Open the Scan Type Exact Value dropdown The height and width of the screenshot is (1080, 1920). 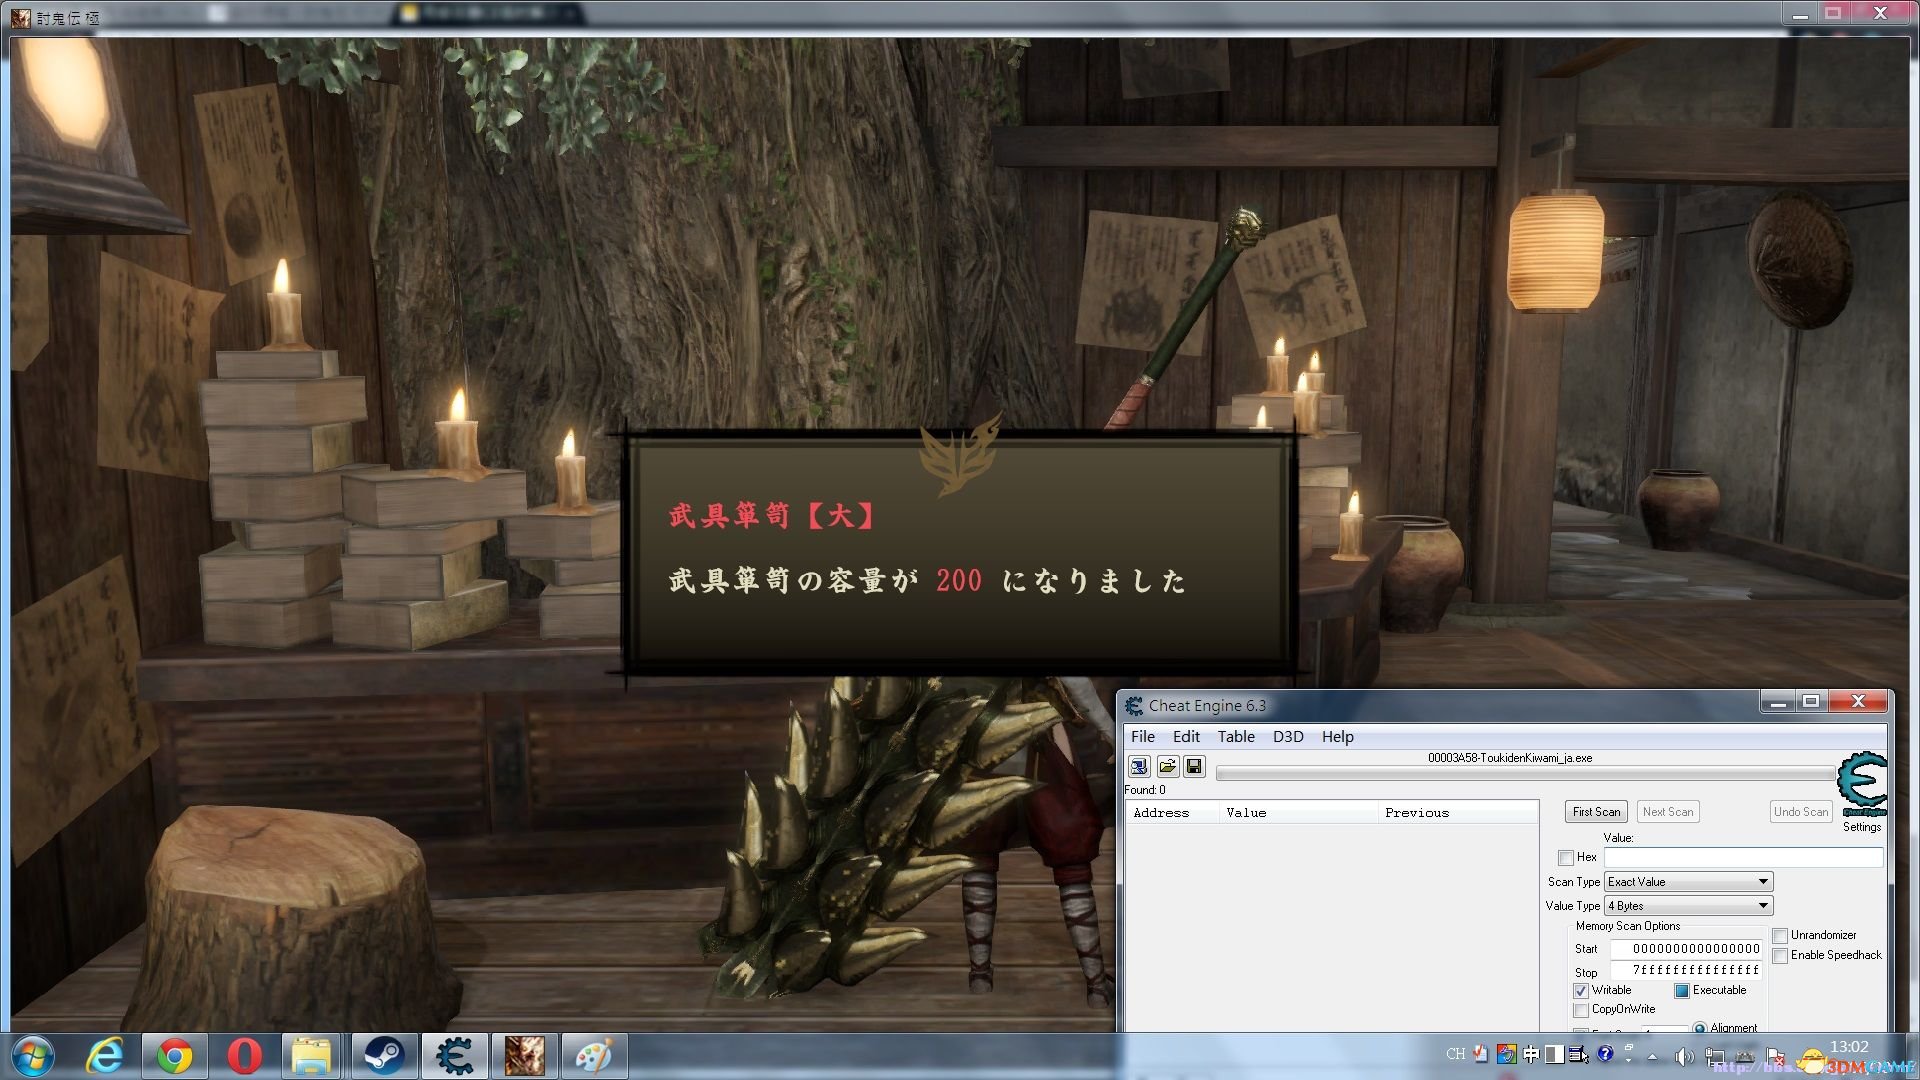(1688, 882)
